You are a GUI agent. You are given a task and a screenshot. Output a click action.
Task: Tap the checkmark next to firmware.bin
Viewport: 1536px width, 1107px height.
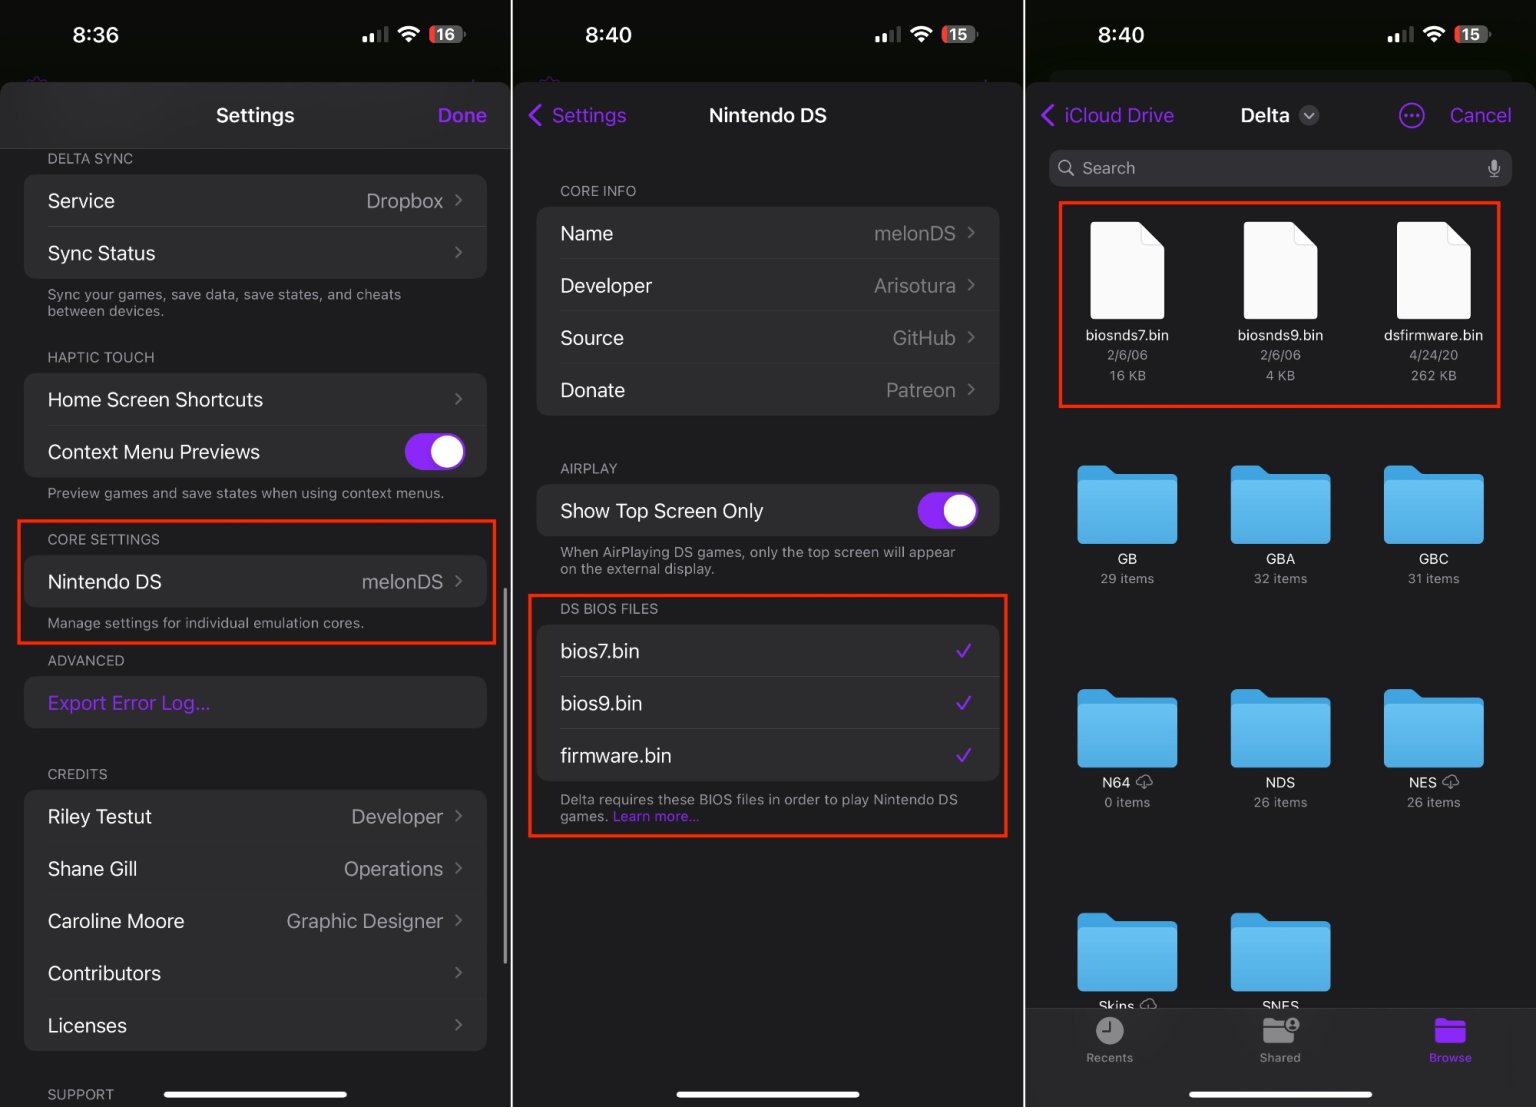[963, 755]
